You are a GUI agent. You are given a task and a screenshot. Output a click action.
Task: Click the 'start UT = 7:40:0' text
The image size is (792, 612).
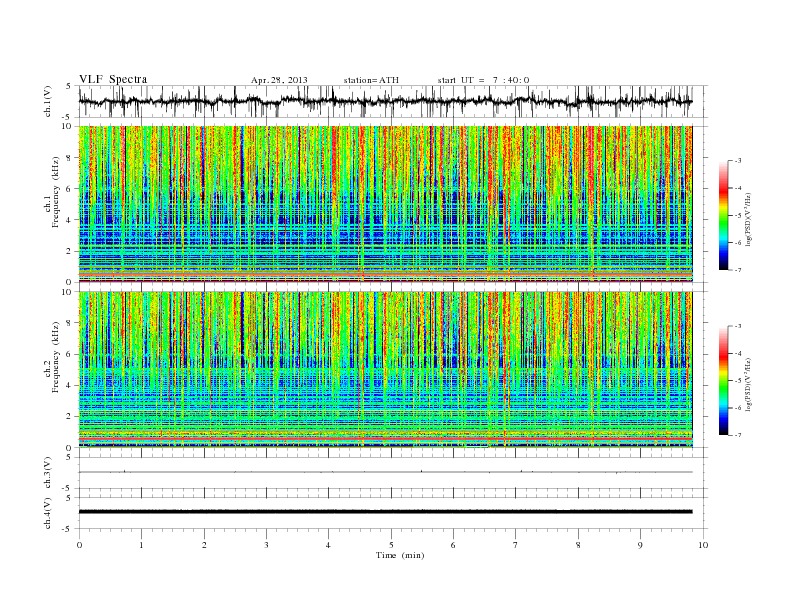pyautogui.click(x=484, y=80)
